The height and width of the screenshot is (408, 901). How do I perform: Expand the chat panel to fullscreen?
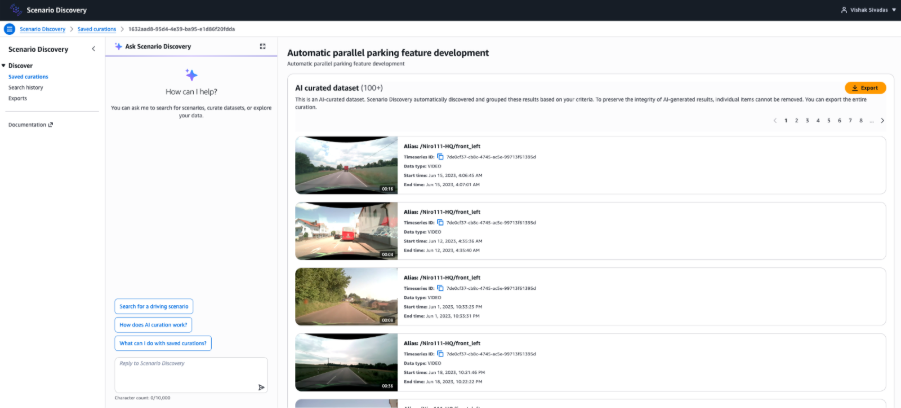point(263,47)
